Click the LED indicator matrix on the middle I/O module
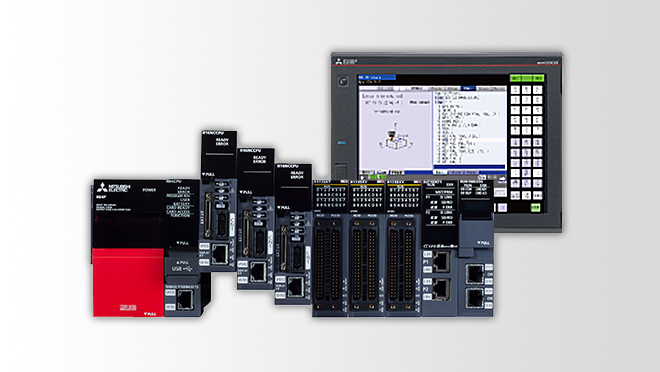This screenshot has height=372, width=660. (x=367, y=196)
